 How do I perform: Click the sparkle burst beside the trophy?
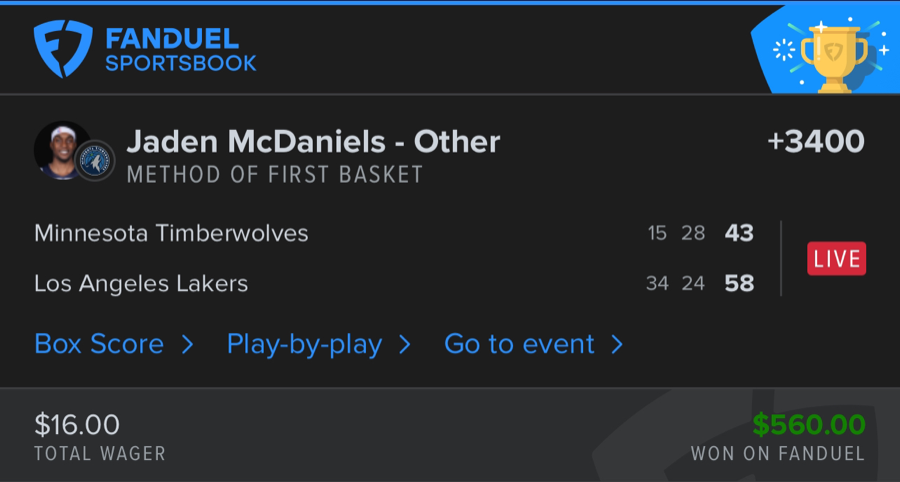pyautogui.click(x=785, y=50)
